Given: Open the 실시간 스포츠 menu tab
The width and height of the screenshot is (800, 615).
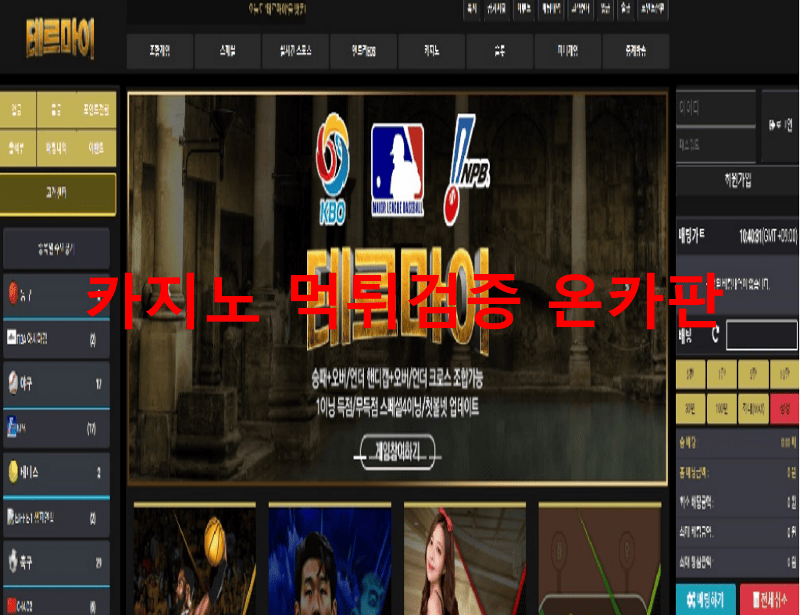Looking at the screenshot, I should 295,51.
